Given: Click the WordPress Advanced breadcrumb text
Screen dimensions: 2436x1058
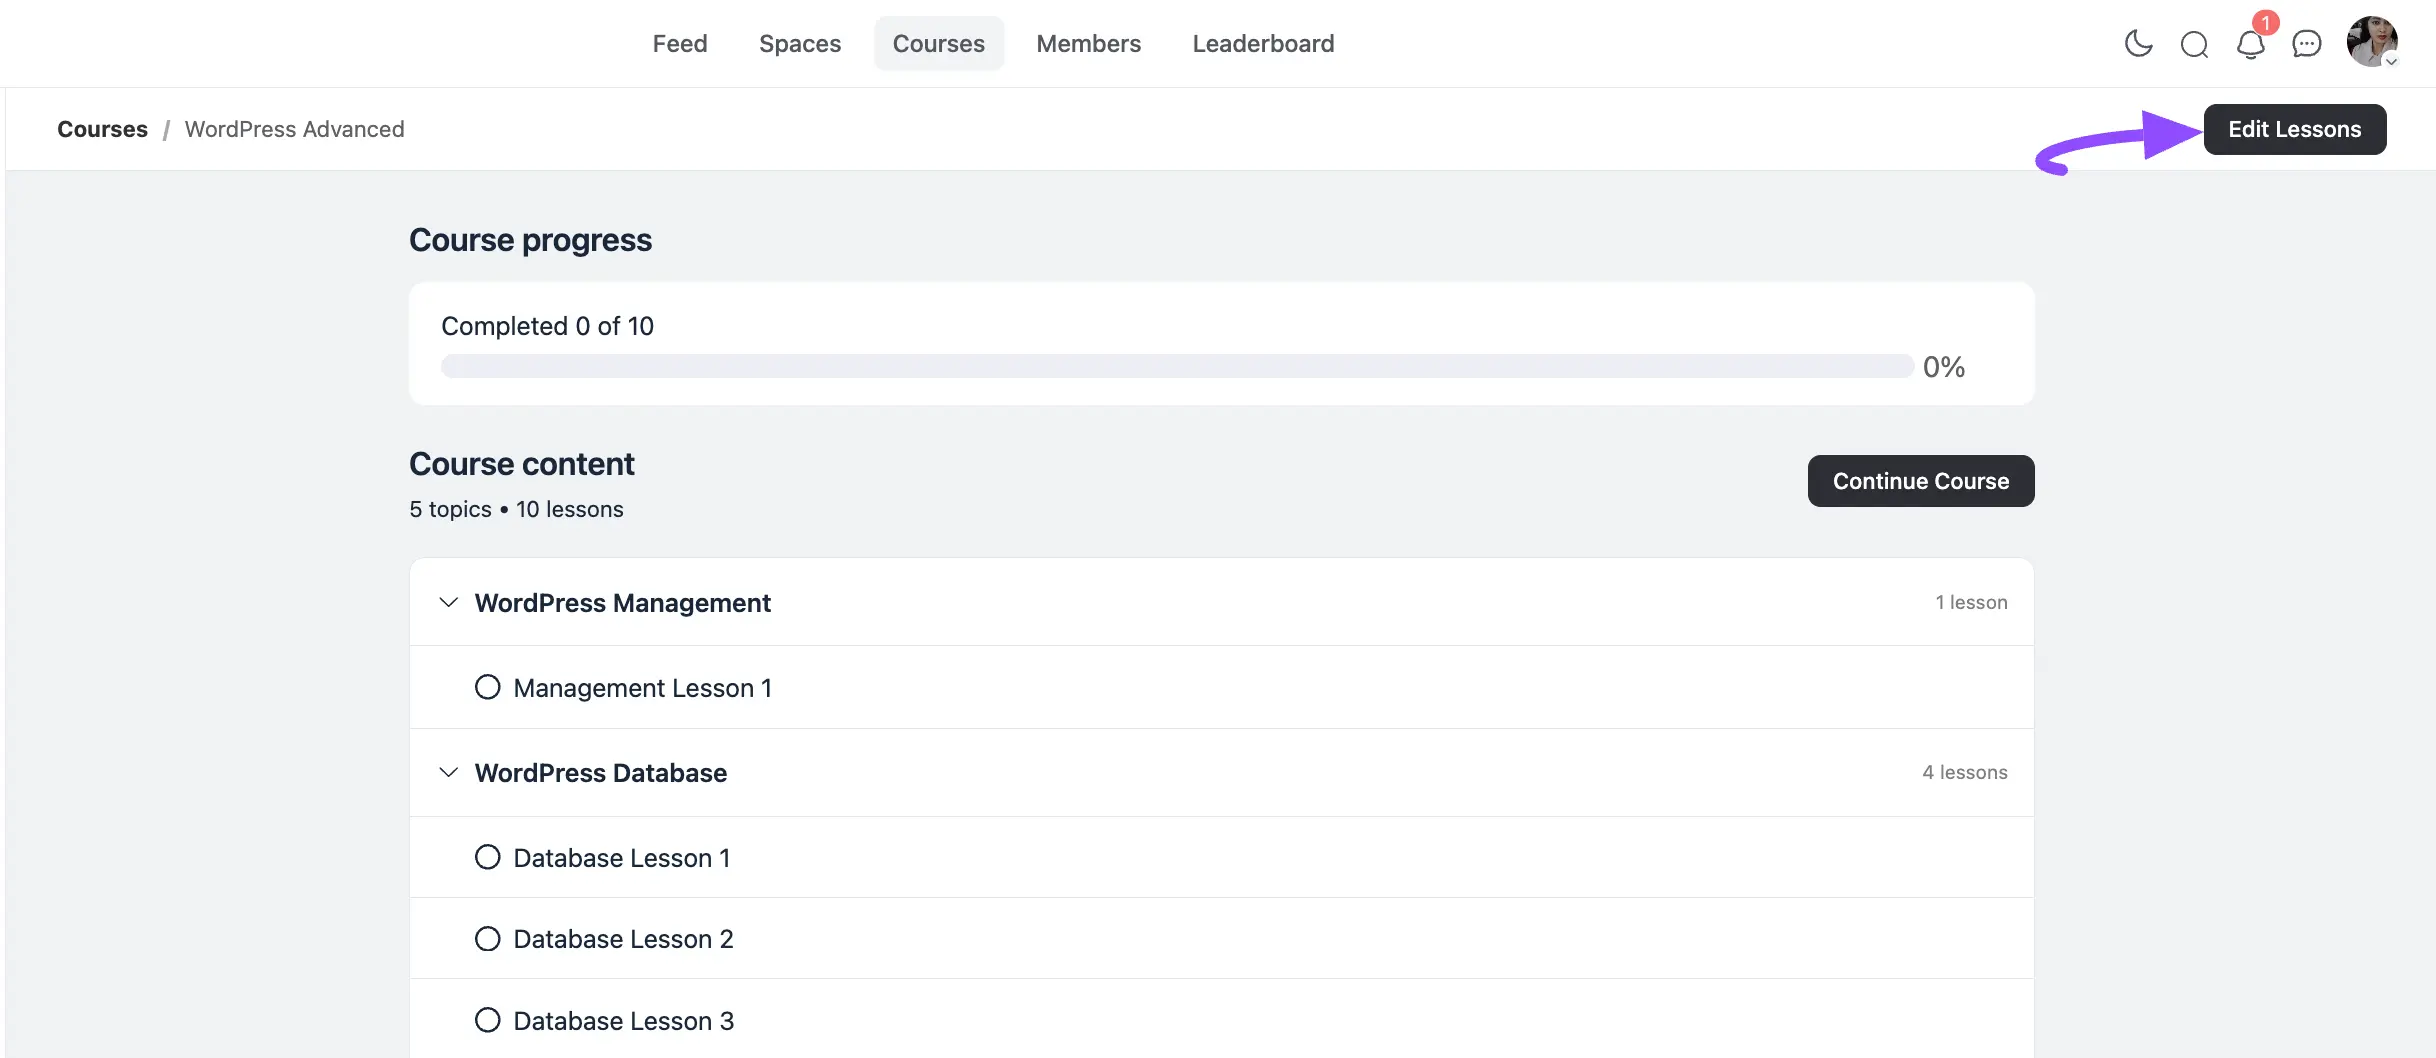Looking at the screenshot, I should pyautogui.click(x=294, y=129).
